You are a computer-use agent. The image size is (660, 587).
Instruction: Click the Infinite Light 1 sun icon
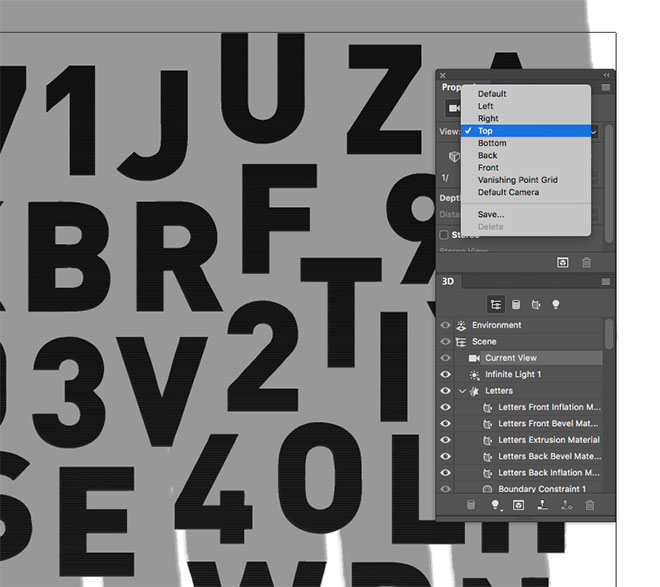pyautogui.click(x=474, y=375)
